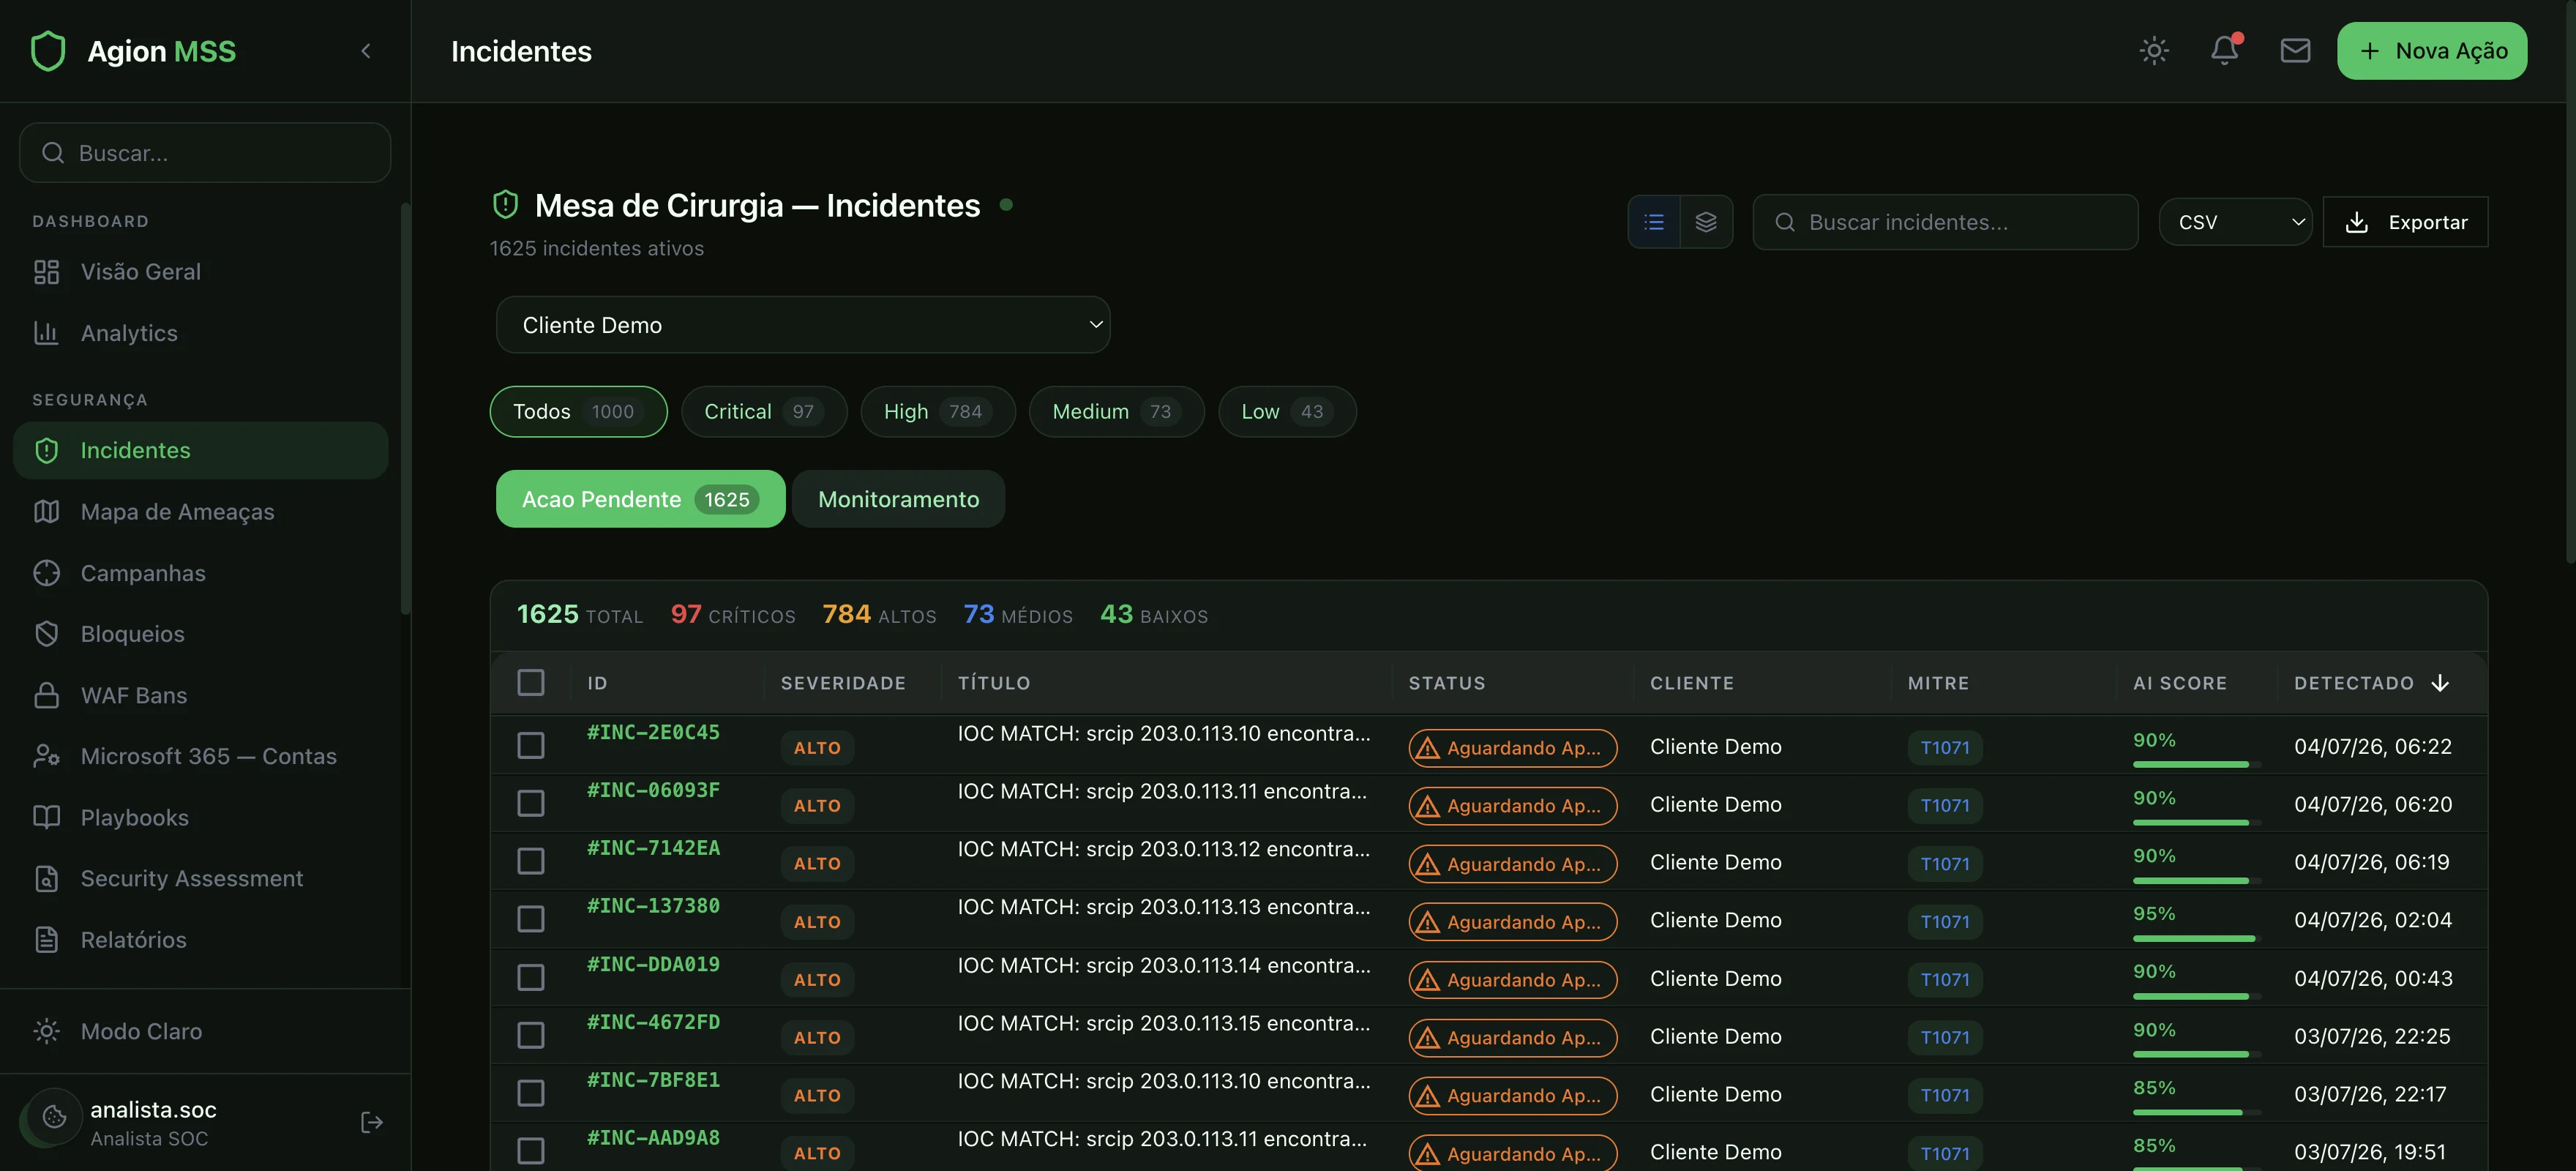This screenshot has width=2576, height=1171.
Task: Select checkbox for #INC-DDA019
Action: coord(531,978)
